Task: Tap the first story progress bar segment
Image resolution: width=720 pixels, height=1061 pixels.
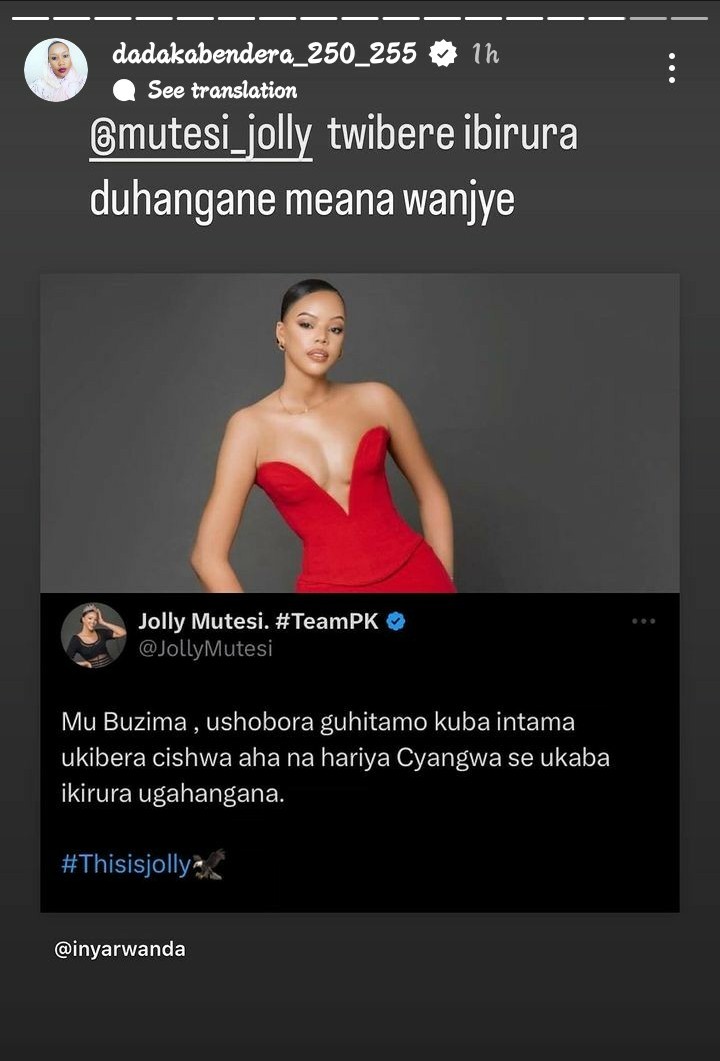Action: point(30,18)
